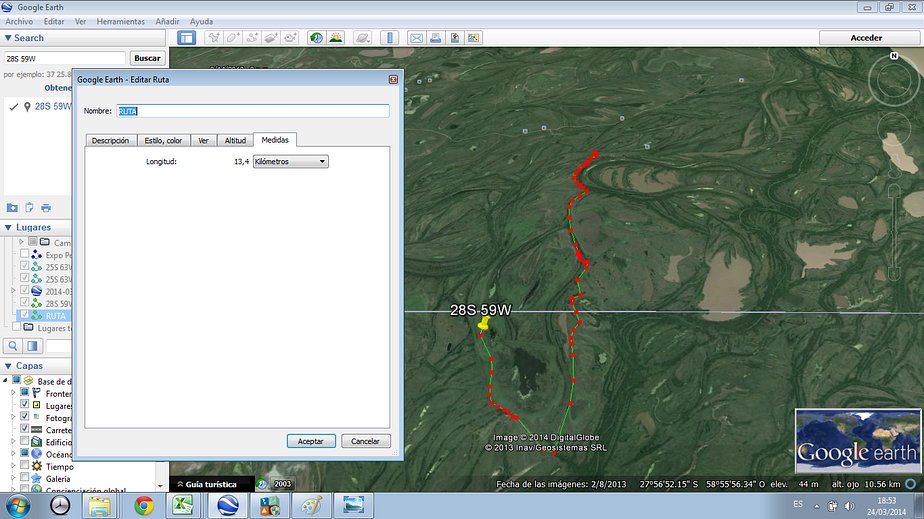Open Windows Explorer from the taskbar
The image size is (924, 519).
[100, 505]
